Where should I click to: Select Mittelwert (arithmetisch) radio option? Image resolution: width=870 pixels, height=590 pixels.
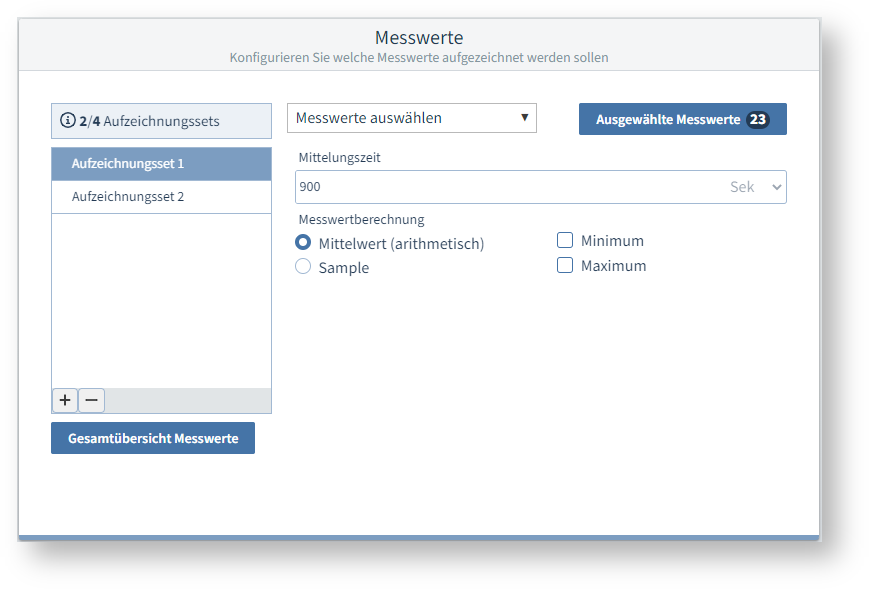(303, 243)
